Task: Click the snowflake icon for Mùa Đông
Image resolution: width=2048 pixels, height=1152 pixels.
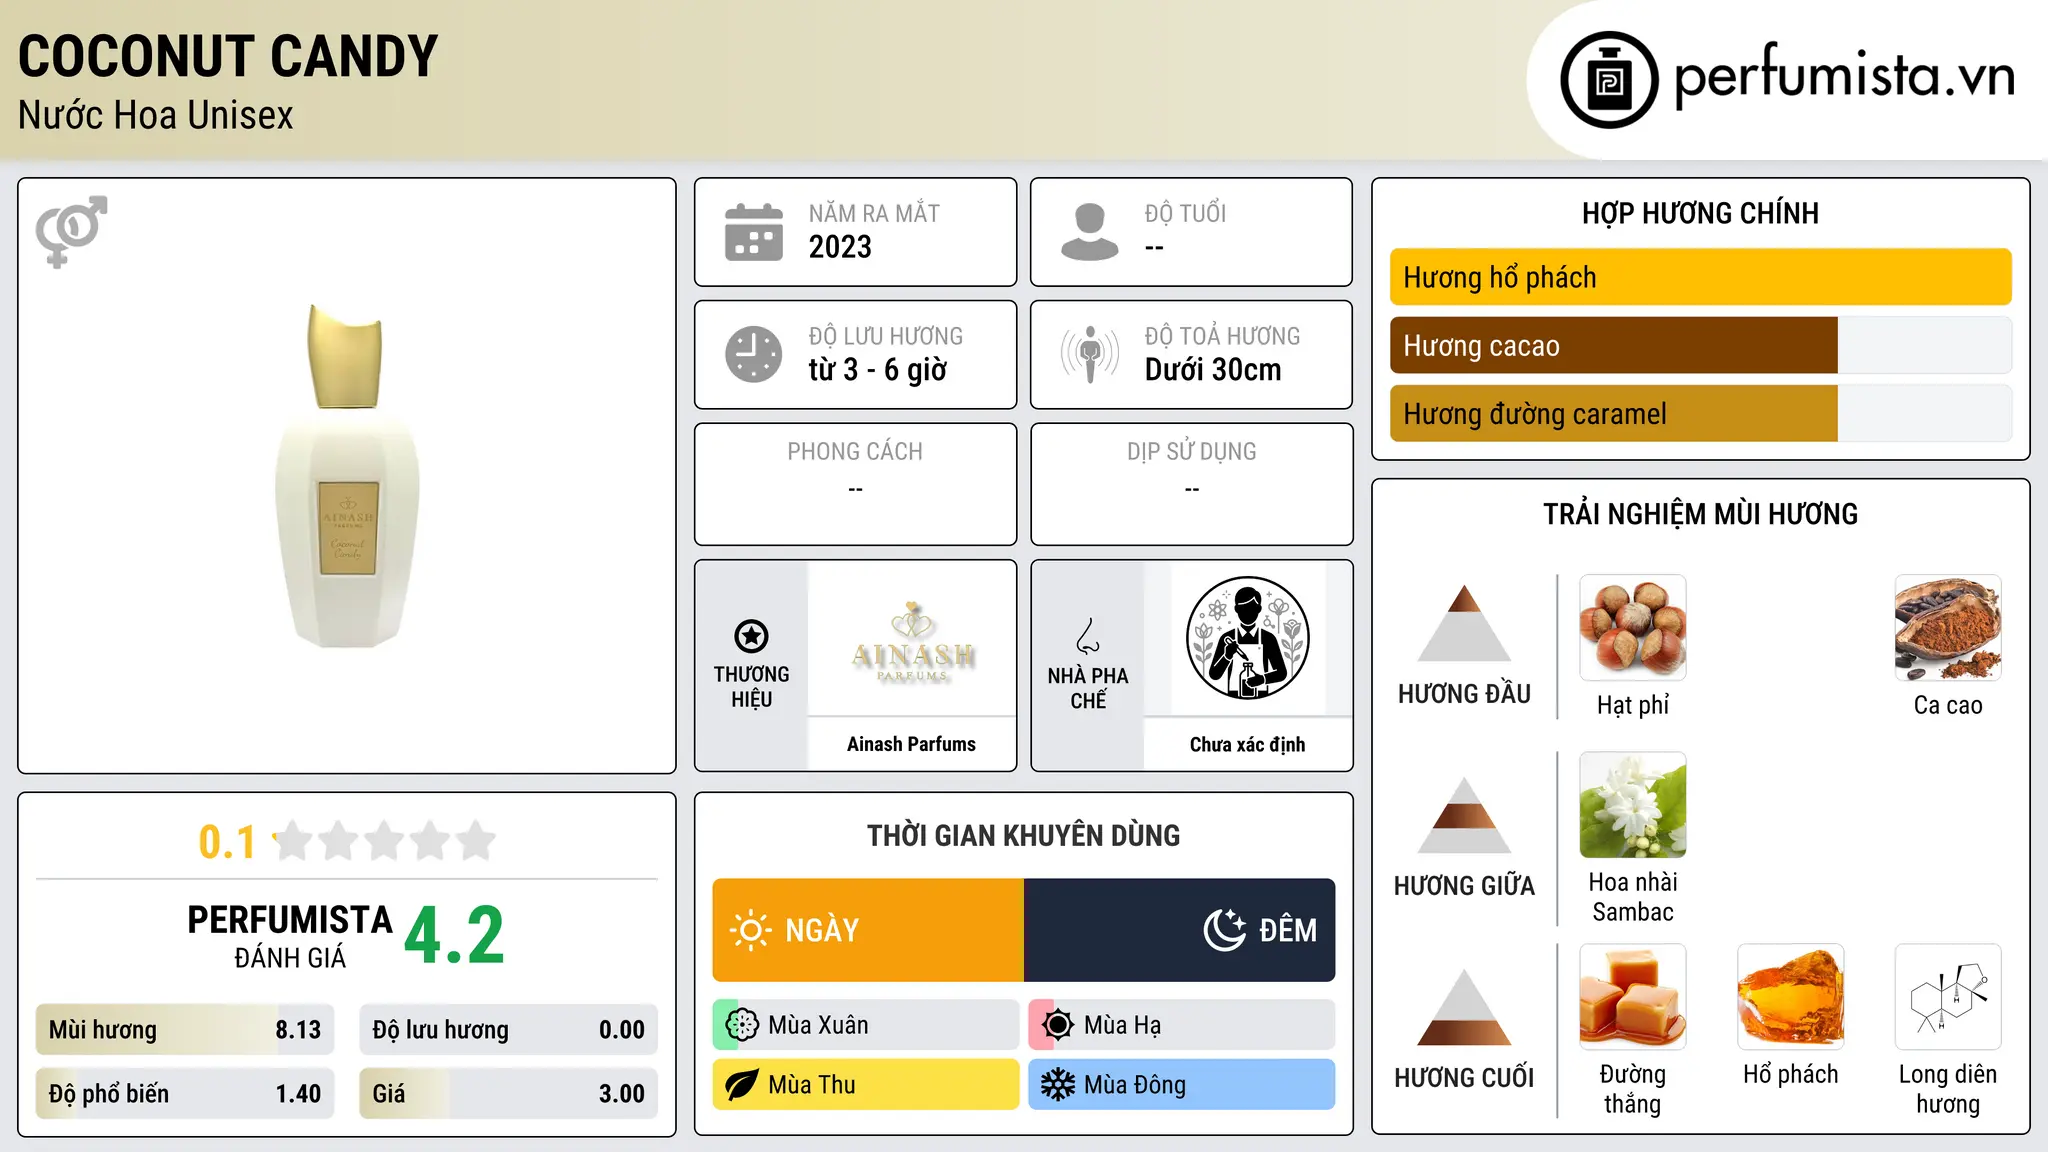Action: tap(1058, 1085)
